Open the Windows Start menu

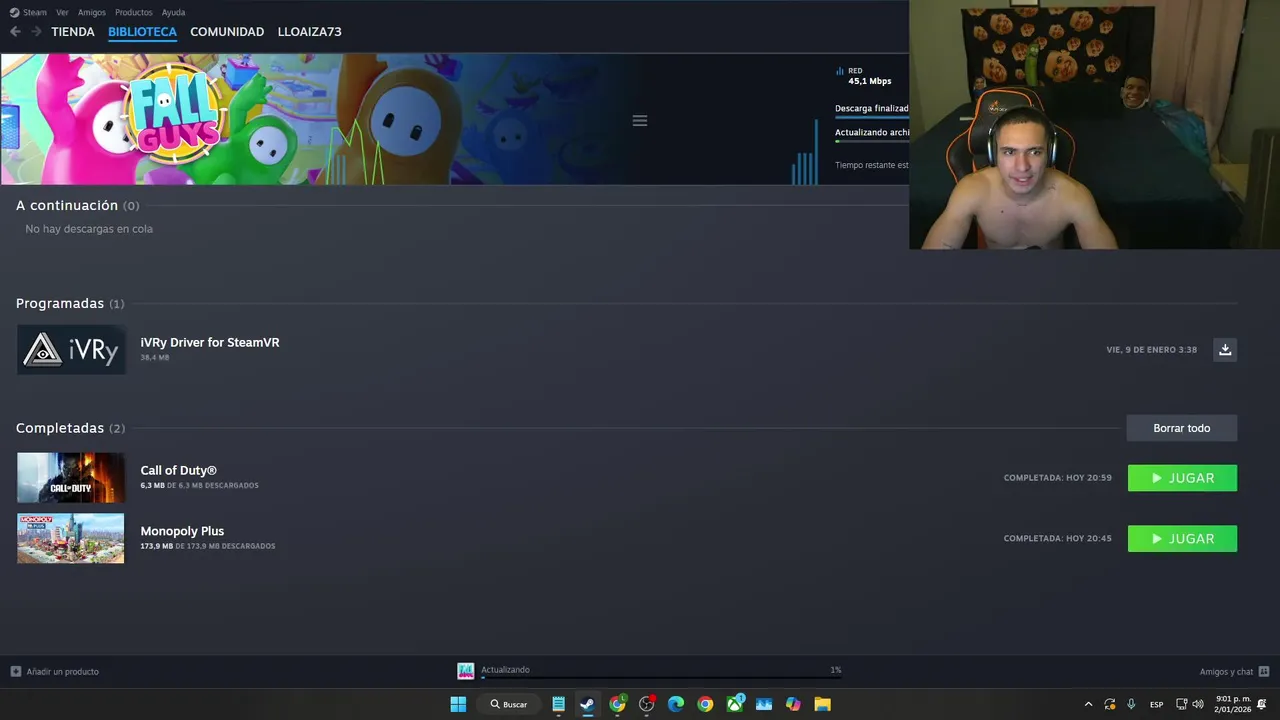[x=458, y=704]
